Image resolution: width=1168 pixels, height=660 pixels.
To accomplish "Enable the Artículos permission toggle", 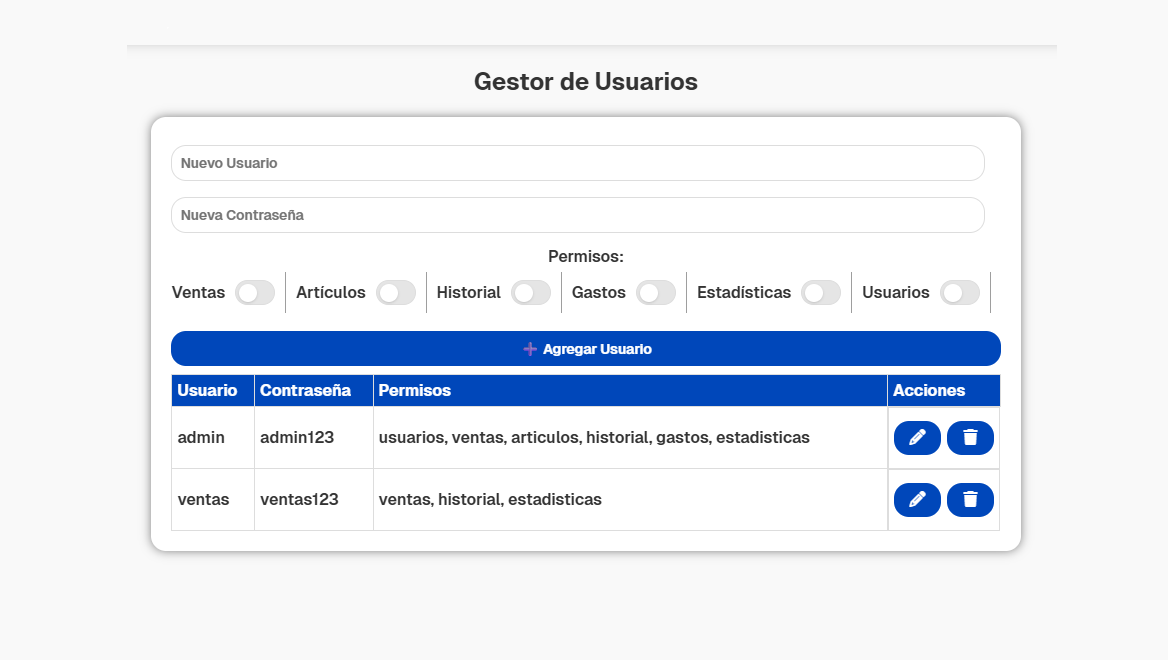I will pos(396,292).
